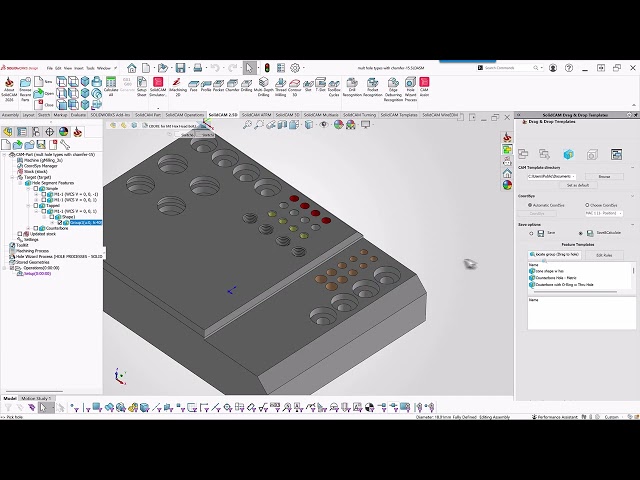Run Pocket Recognition
This screenshot has height=480, width=640.
pyautogui.click(x=372, y=87)
